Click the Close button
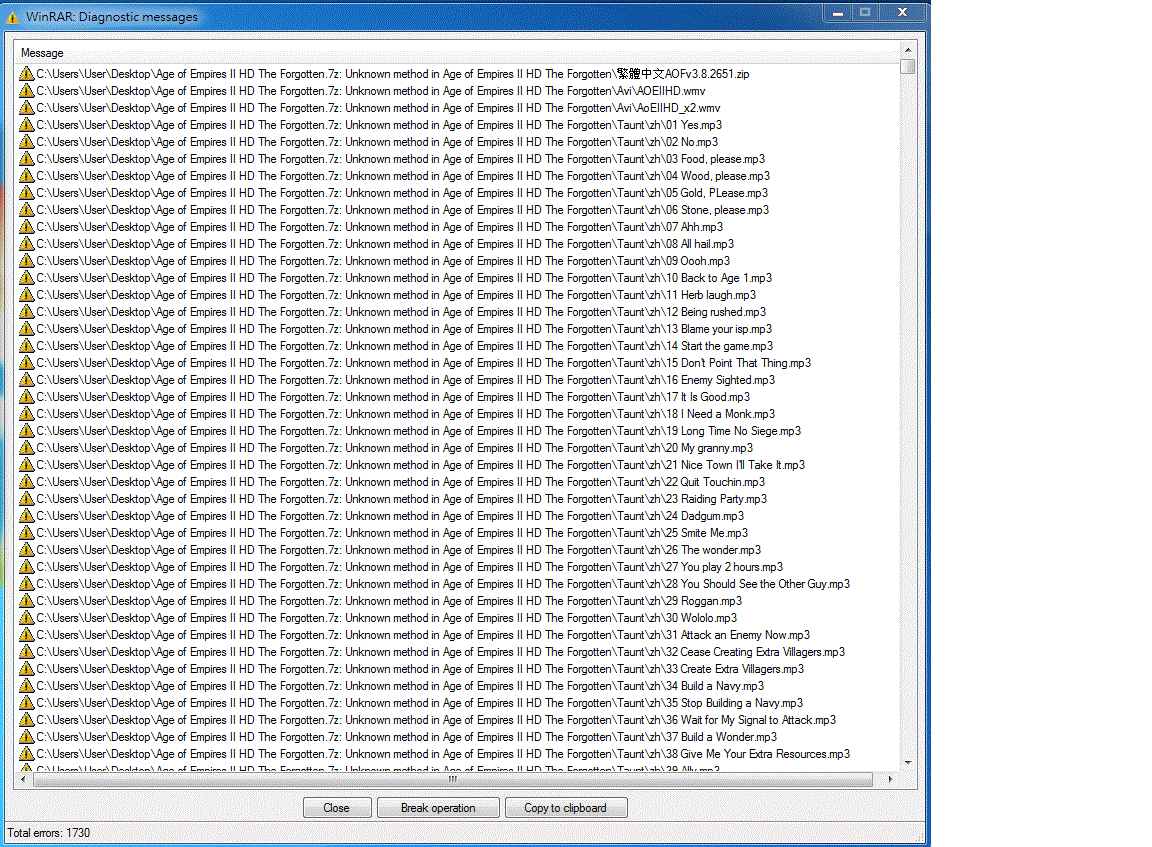1152x847 pixels. [x=336, y=807]
